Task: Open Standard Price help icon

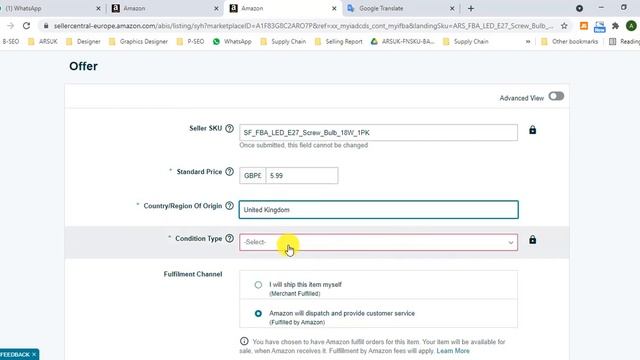Action: point(229,171)
